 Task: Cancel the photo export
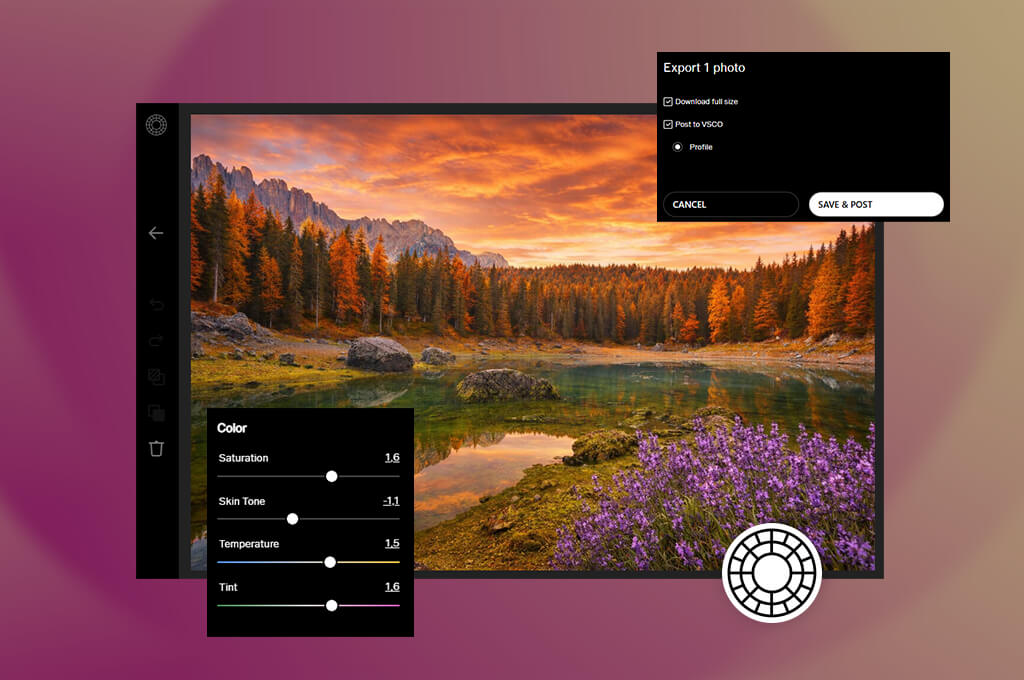(x=731, y=204)
